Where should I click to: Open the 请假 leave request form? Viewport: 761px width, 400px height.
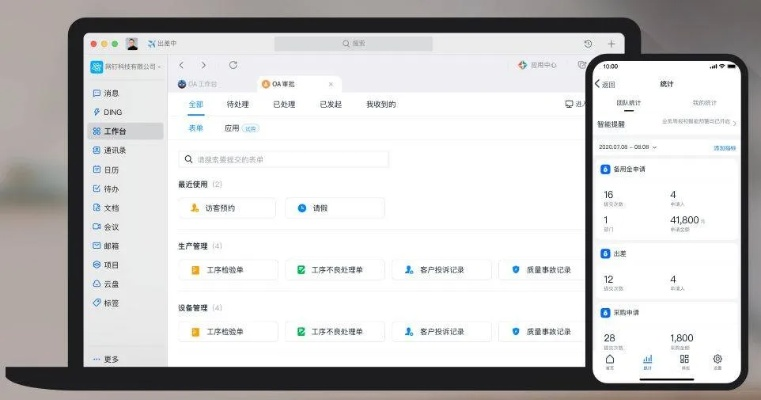coord(334,208)
